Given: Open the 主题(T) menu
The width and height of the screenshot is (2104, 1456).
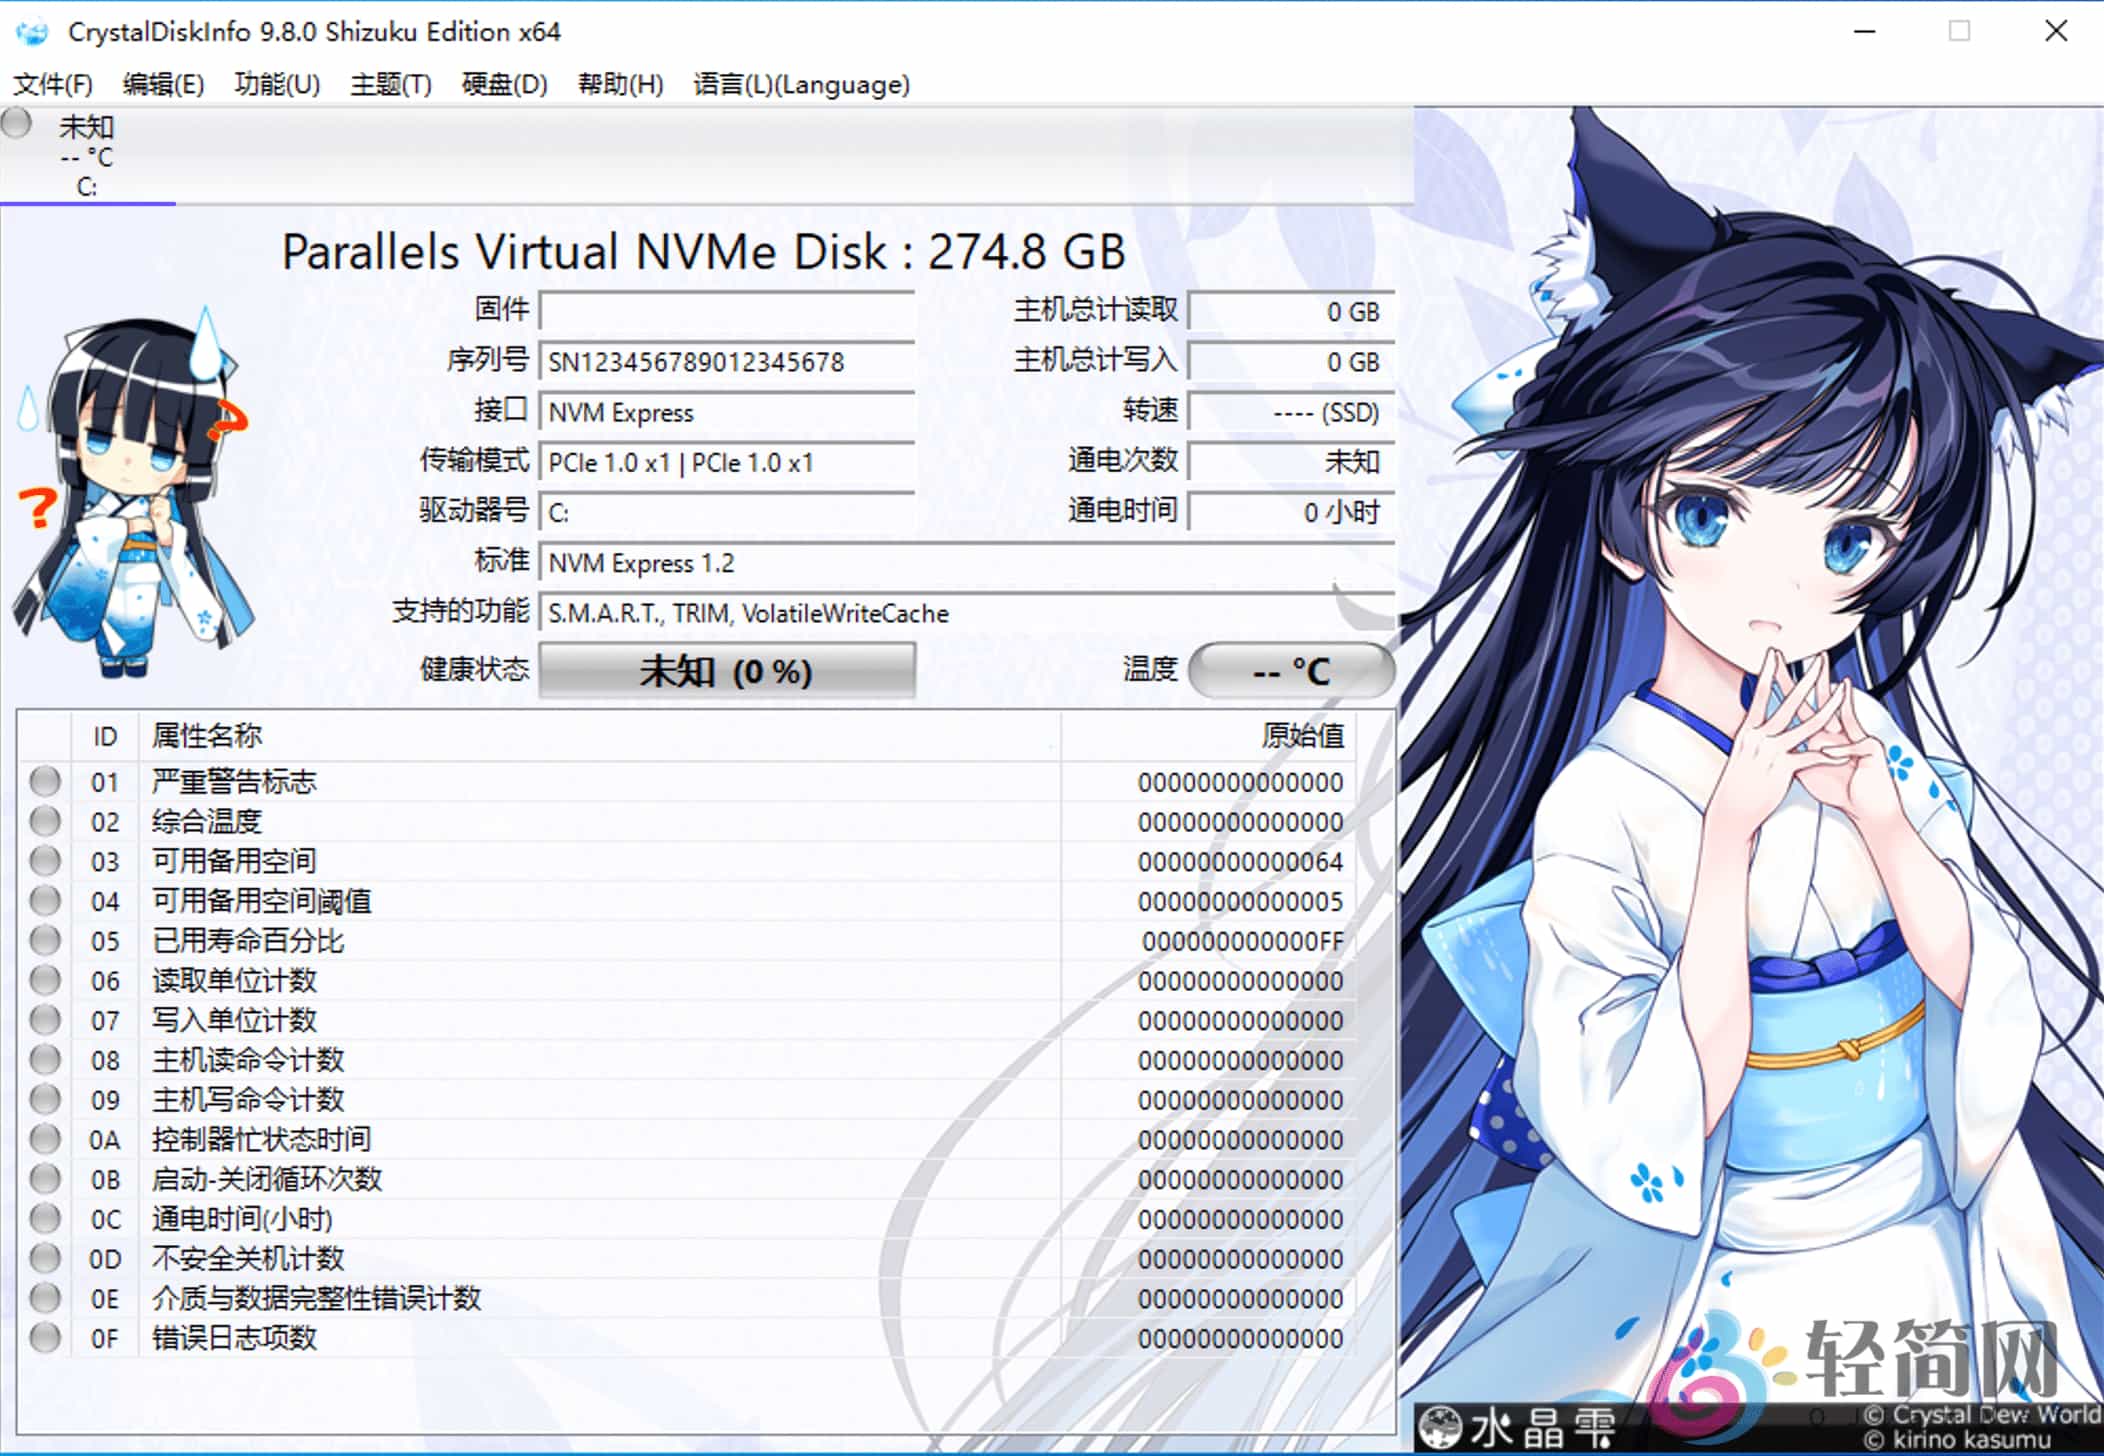Looking at the screenshot, I should click(390, 85).
